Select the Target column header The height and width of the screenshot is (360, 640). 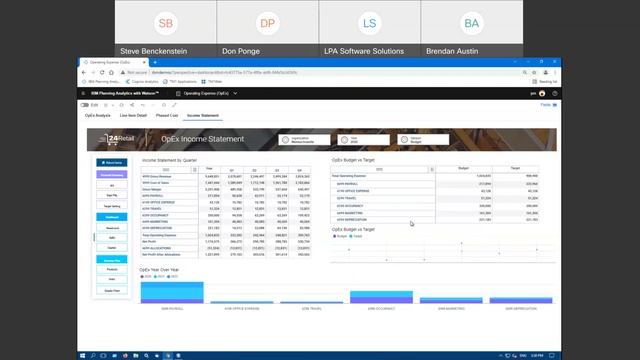click(515, 168)
